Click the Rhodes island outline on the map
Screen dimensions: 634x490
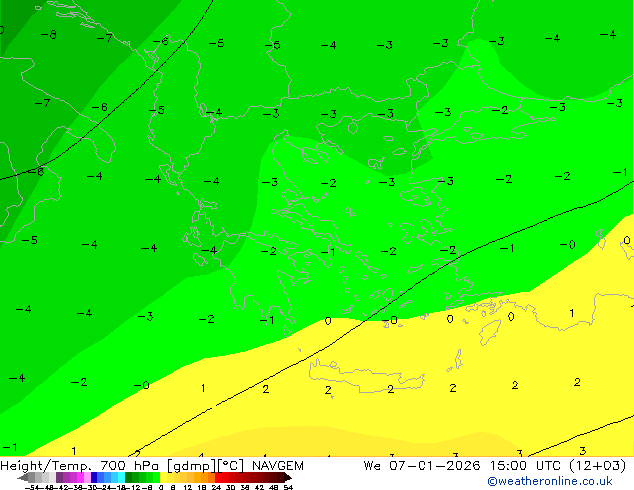pos(490,332)
